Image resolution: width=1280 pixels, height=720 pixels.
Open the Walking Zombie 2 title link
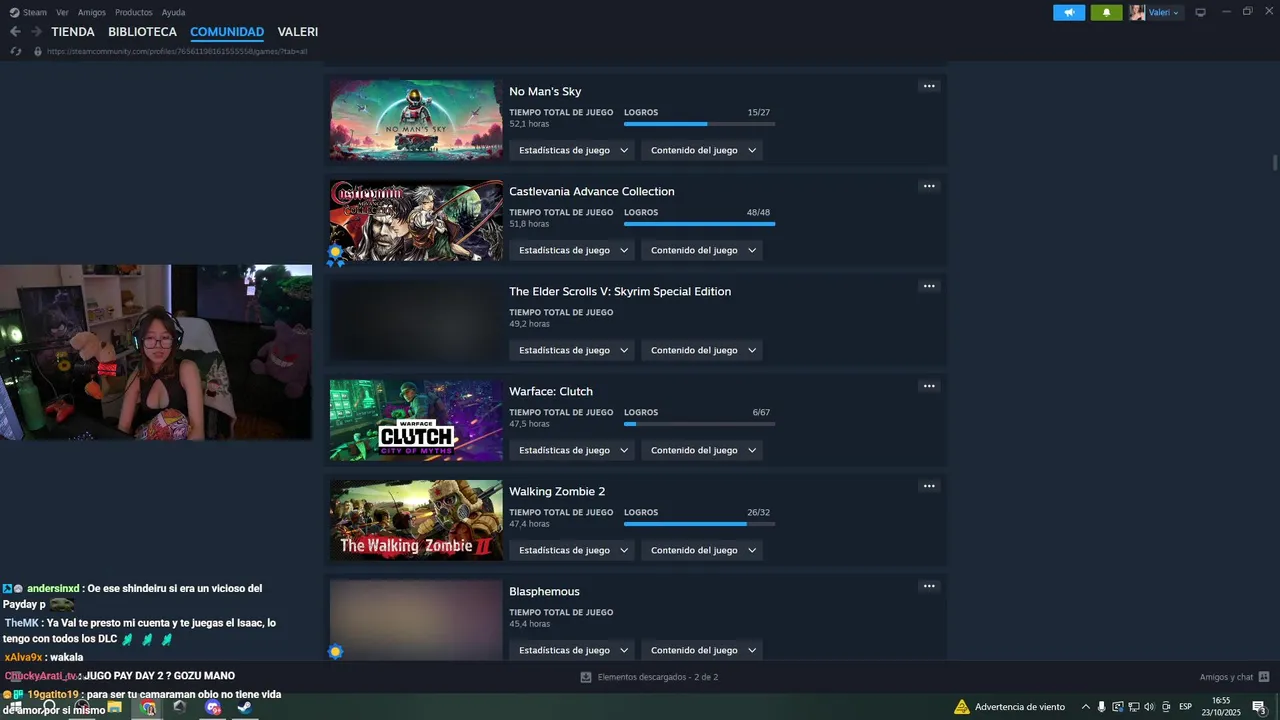[557, 491]
